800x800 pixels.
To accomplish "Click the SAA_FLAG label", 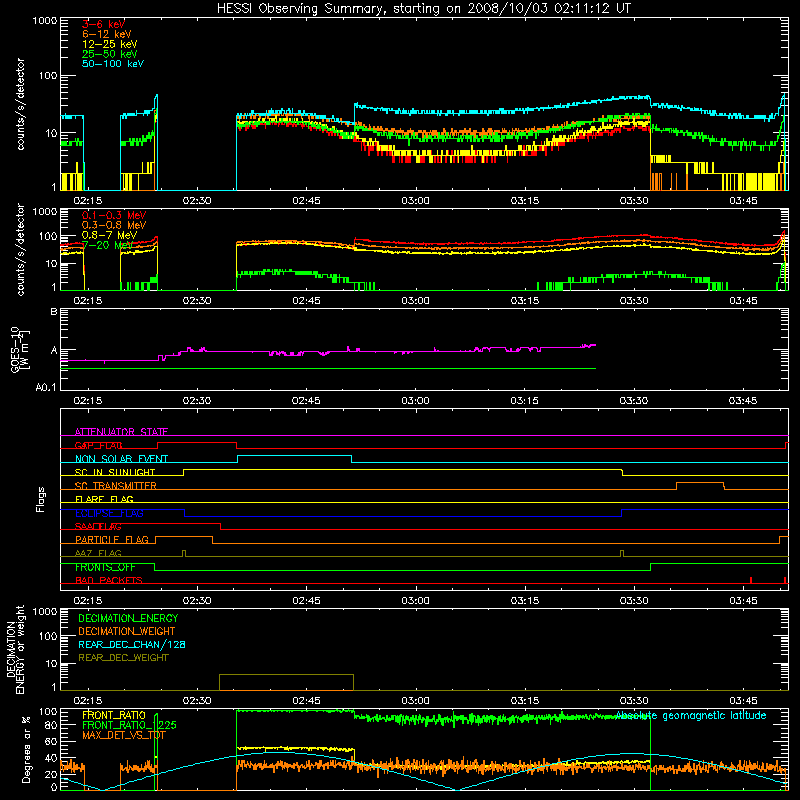I will tap(98, 526).
